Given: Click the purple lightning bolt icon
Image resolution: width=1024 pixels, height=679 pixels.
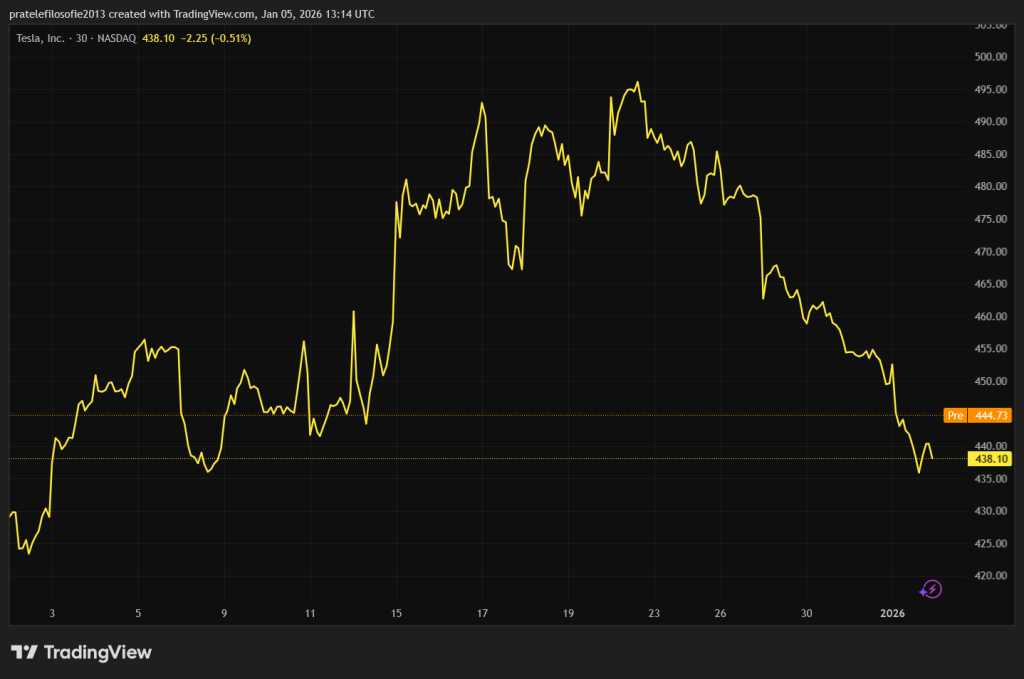Looking at the screenshot, I should pyautogui.click(x=931, y=589).
